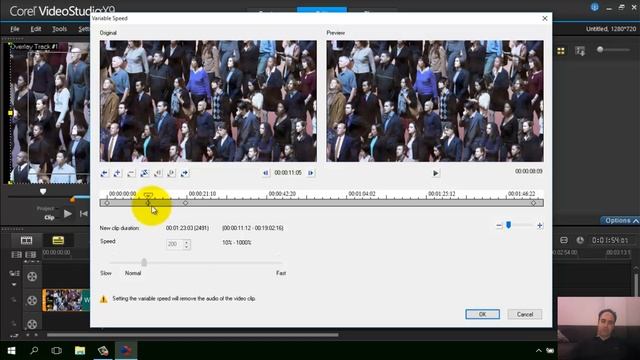Click second overlay track reel icon
This screenshot has height=360, width=640.
tap(32, 324)
